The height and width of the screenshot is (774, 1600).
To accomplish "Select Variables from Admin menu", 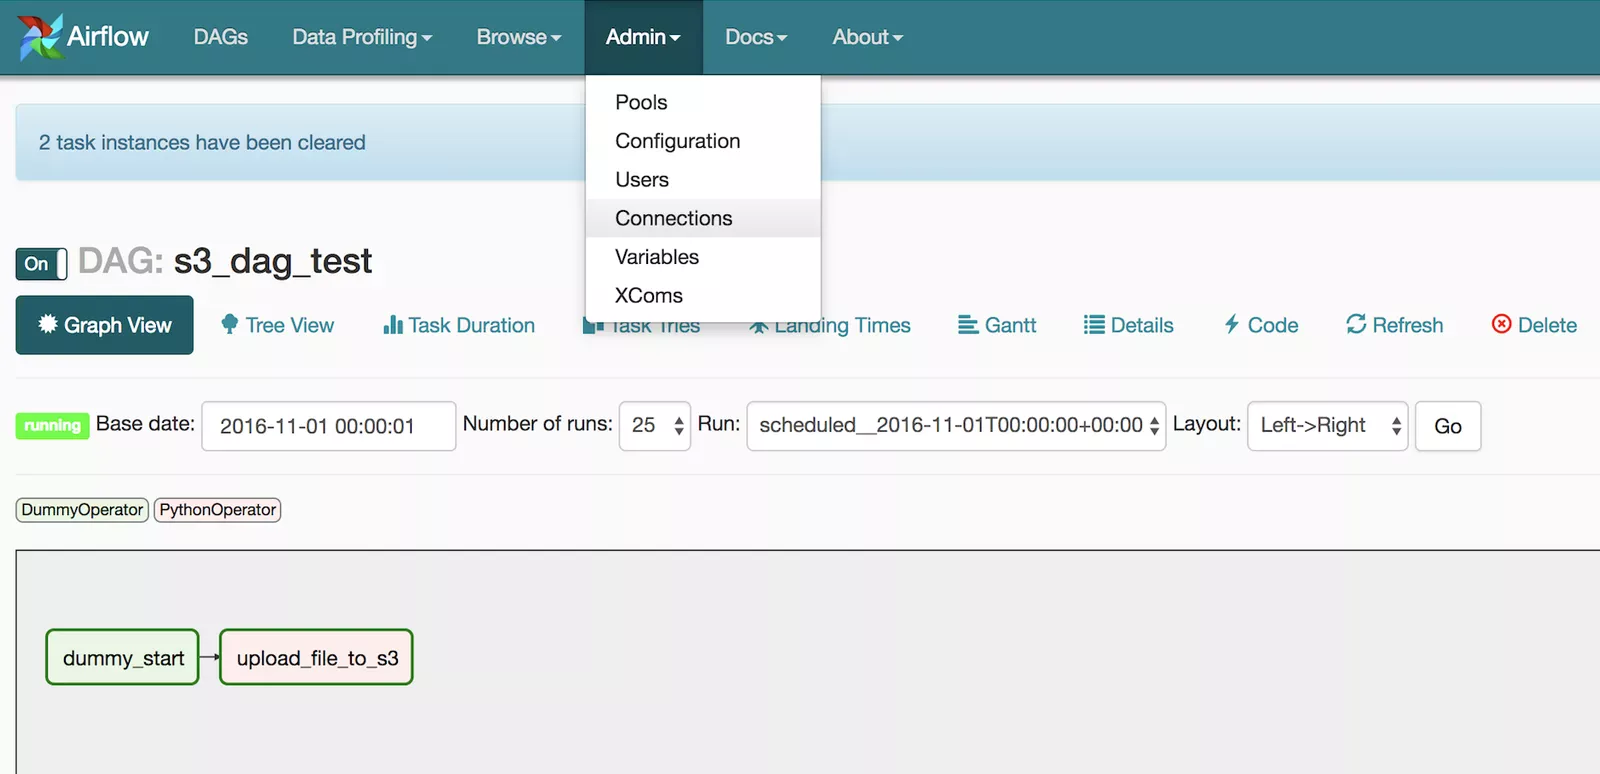I will tap(703, 257).
